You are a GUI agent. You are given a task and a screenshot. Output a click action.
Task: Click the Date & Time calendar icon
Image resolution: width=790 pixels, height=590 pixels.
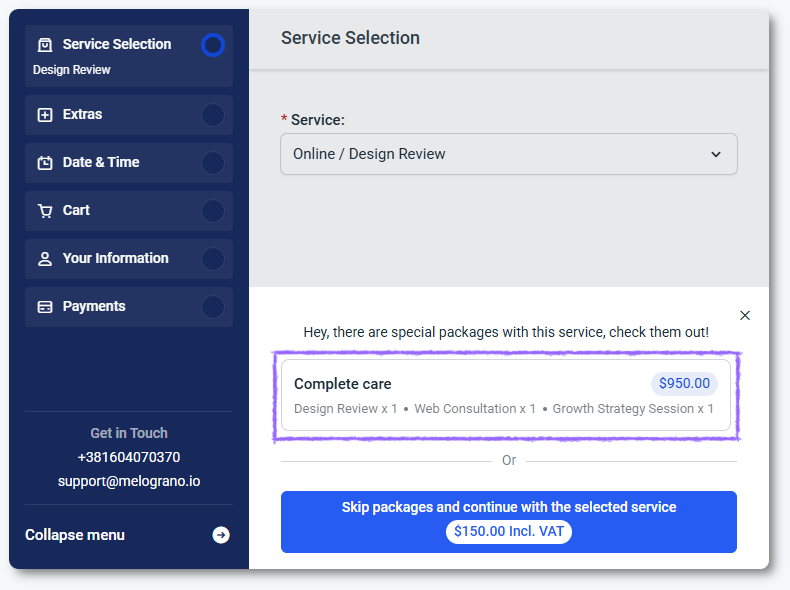[44, 163]
